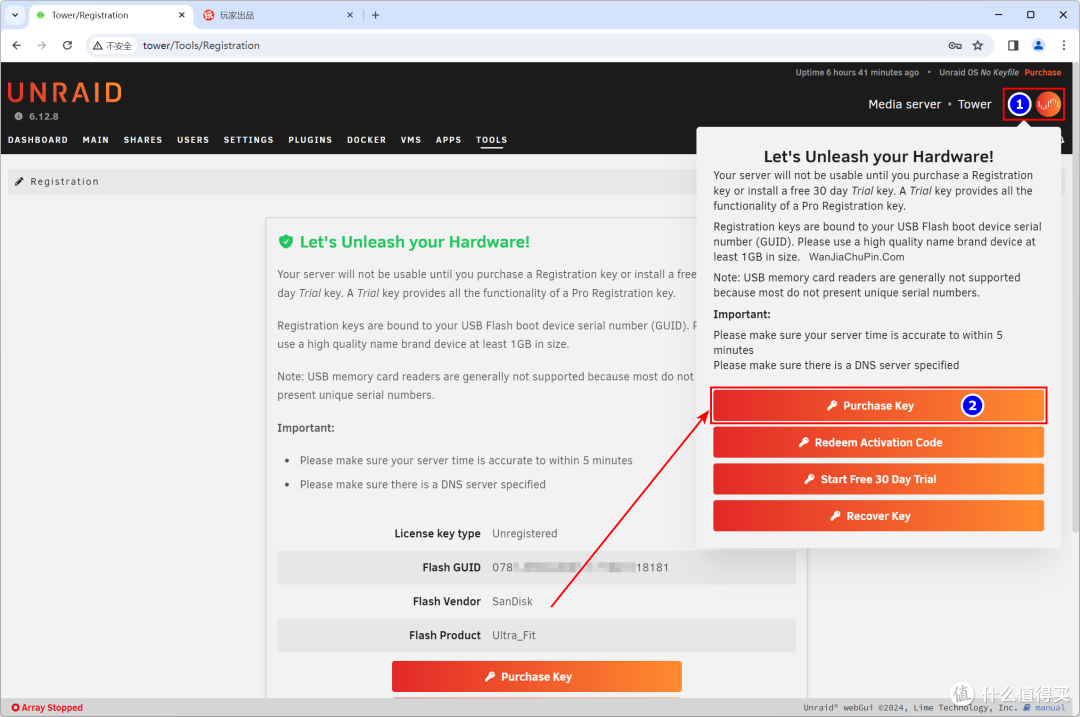The width and height of the screenshot is (1080, 717).
Task: Go to the Docker menu item
Action: (366, 140)
